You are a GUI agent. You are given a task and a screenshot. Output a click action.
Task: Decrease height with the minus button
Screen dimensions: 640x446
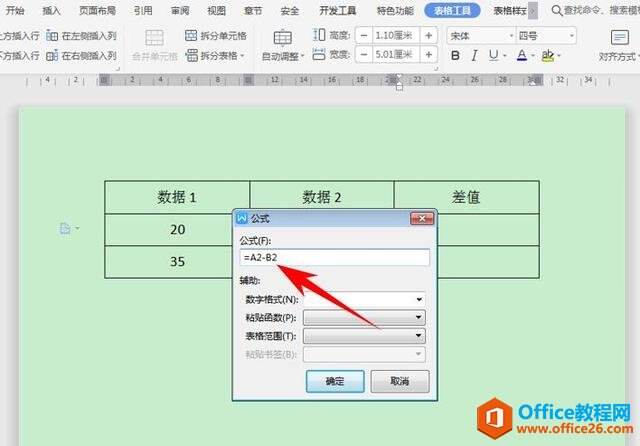coord(364,36)
